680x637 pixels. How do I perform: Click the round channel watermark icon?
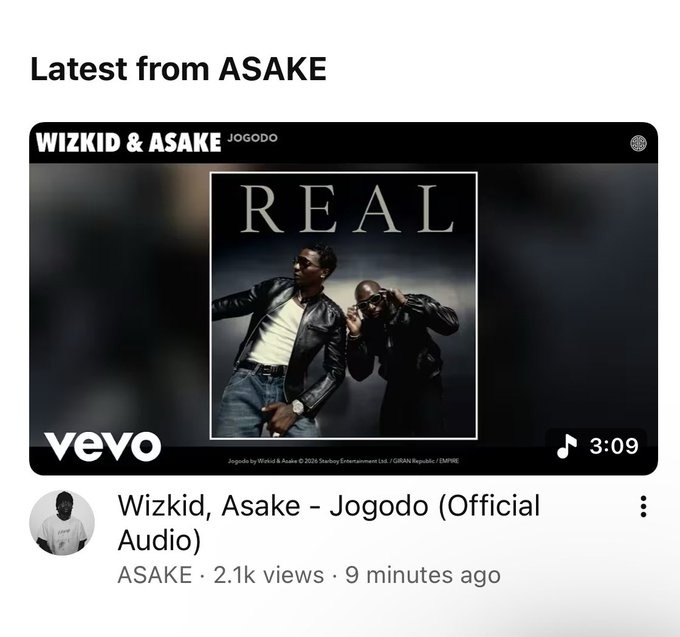pyautogui.click(x=638, y=144)
